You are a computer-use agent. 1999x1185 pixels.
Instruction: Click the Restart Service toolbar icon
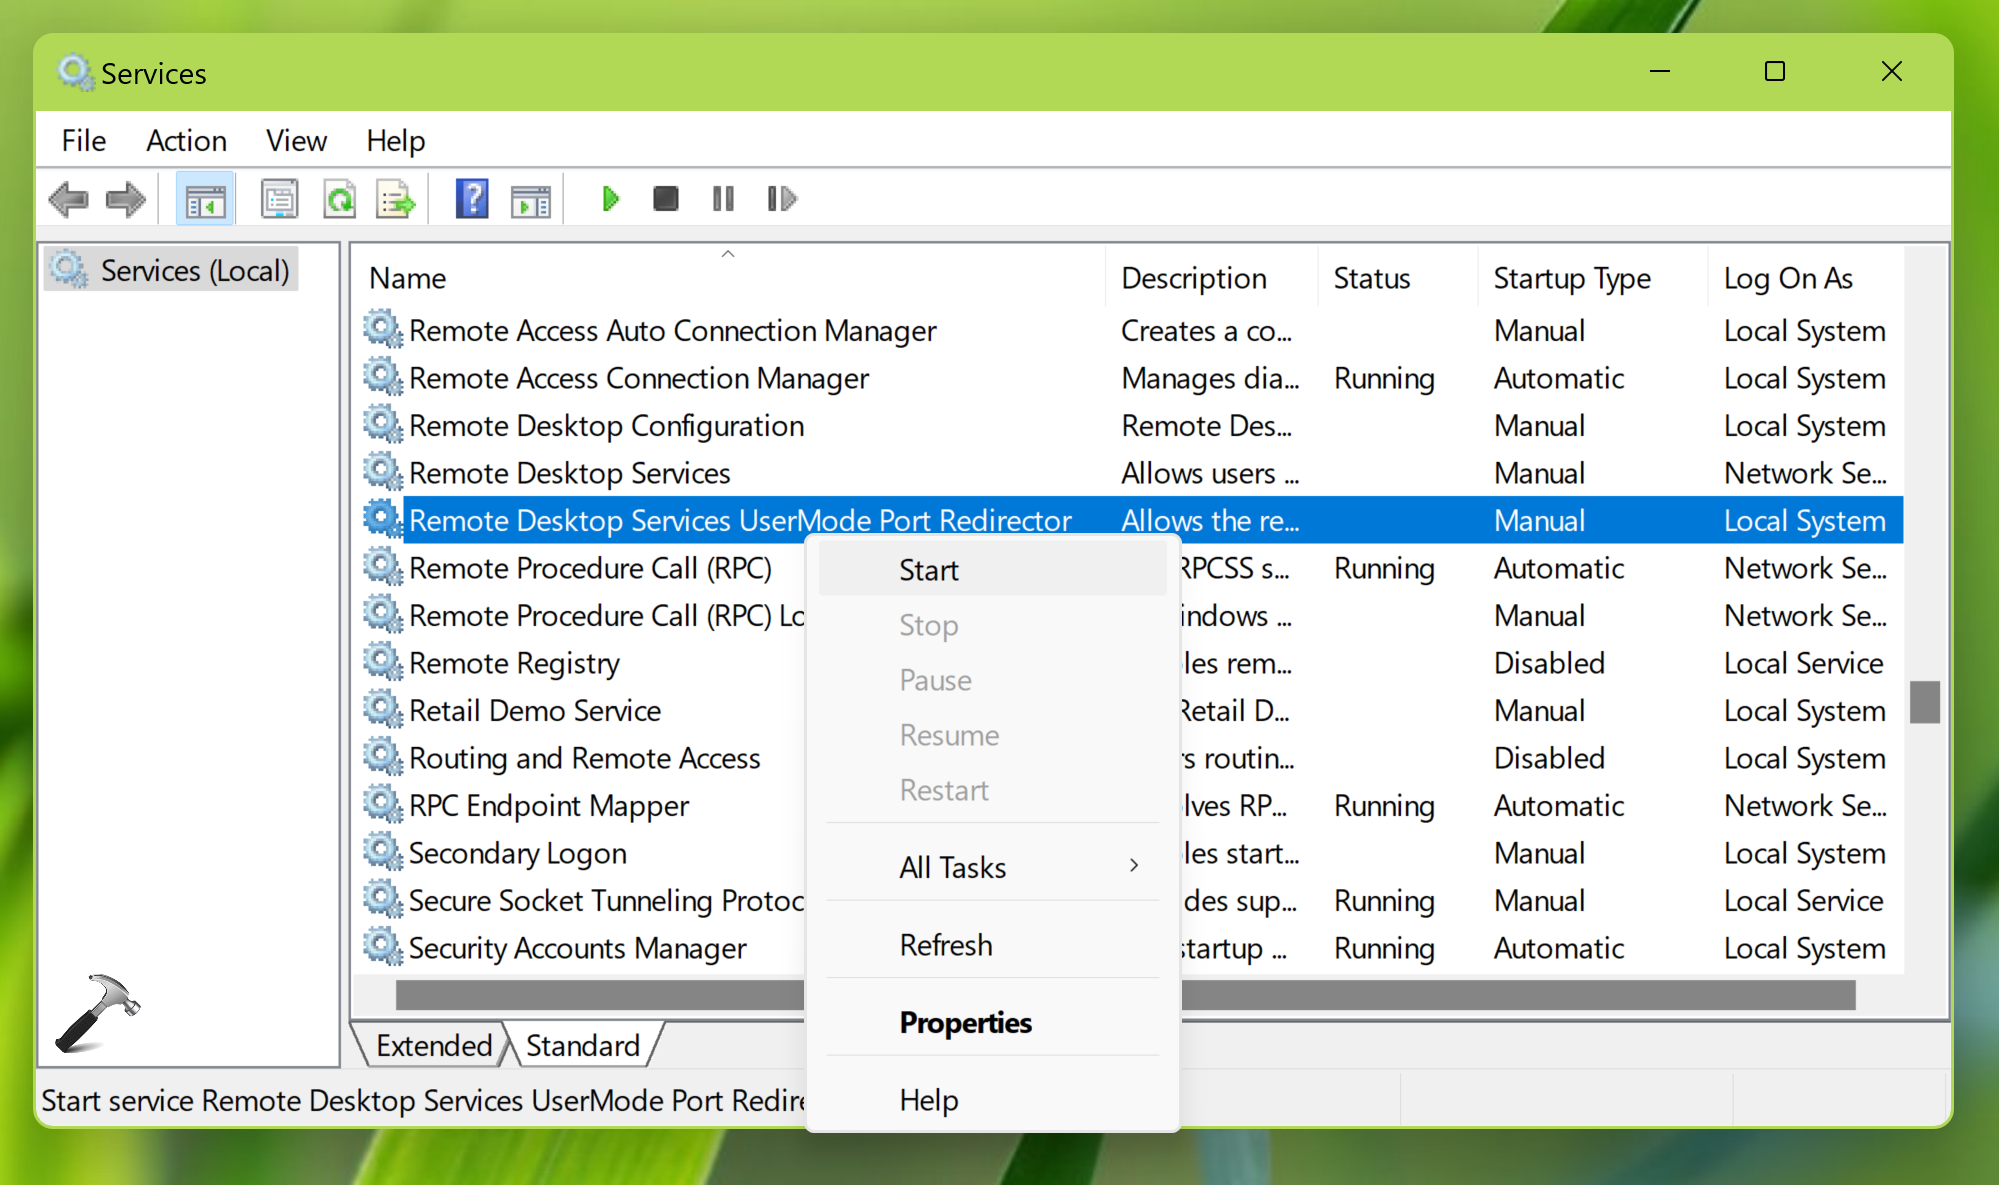(x=781, y=199)
